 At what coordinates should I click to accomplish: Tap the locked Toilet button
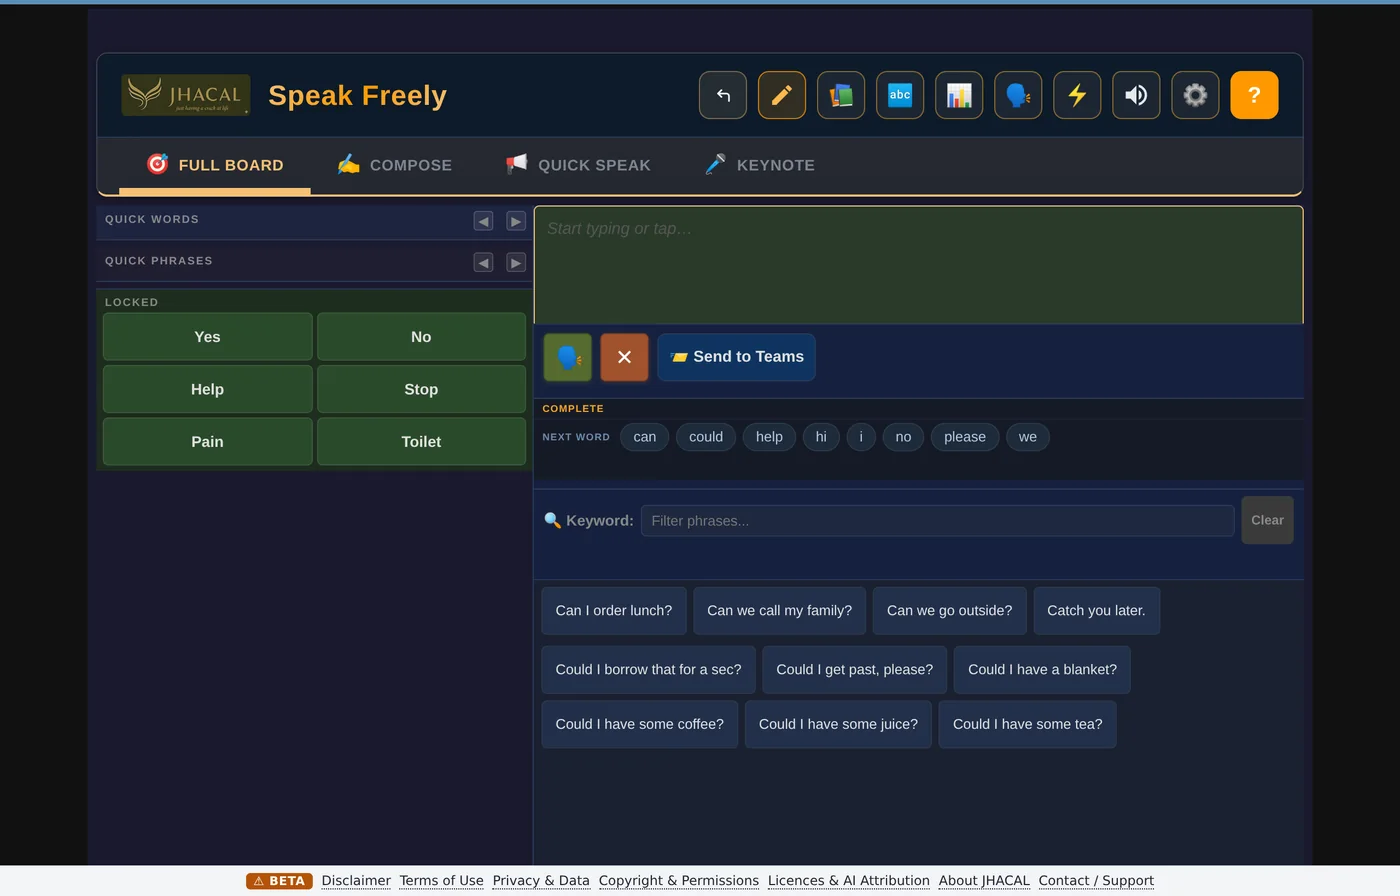pyautogui.click(x=421, y=441)
